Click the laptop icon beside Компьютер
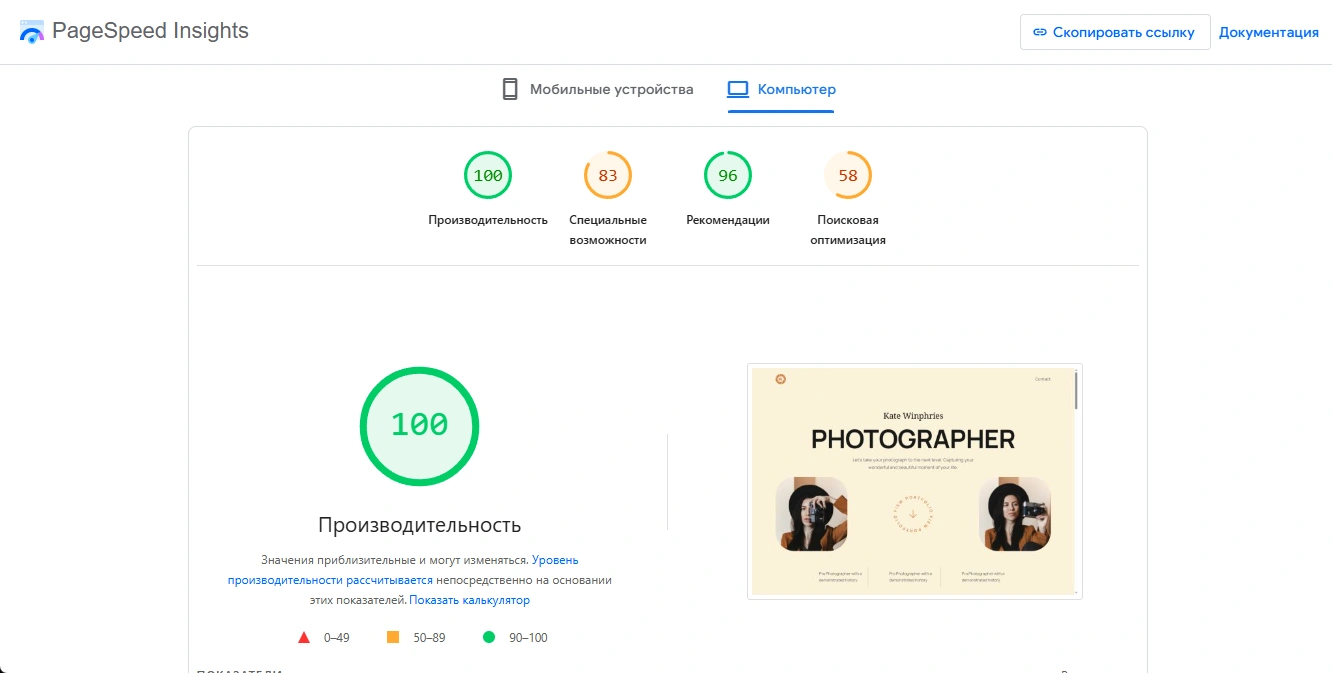The width and height of the screenshot is (1332, 673). (x=738, y=89)
